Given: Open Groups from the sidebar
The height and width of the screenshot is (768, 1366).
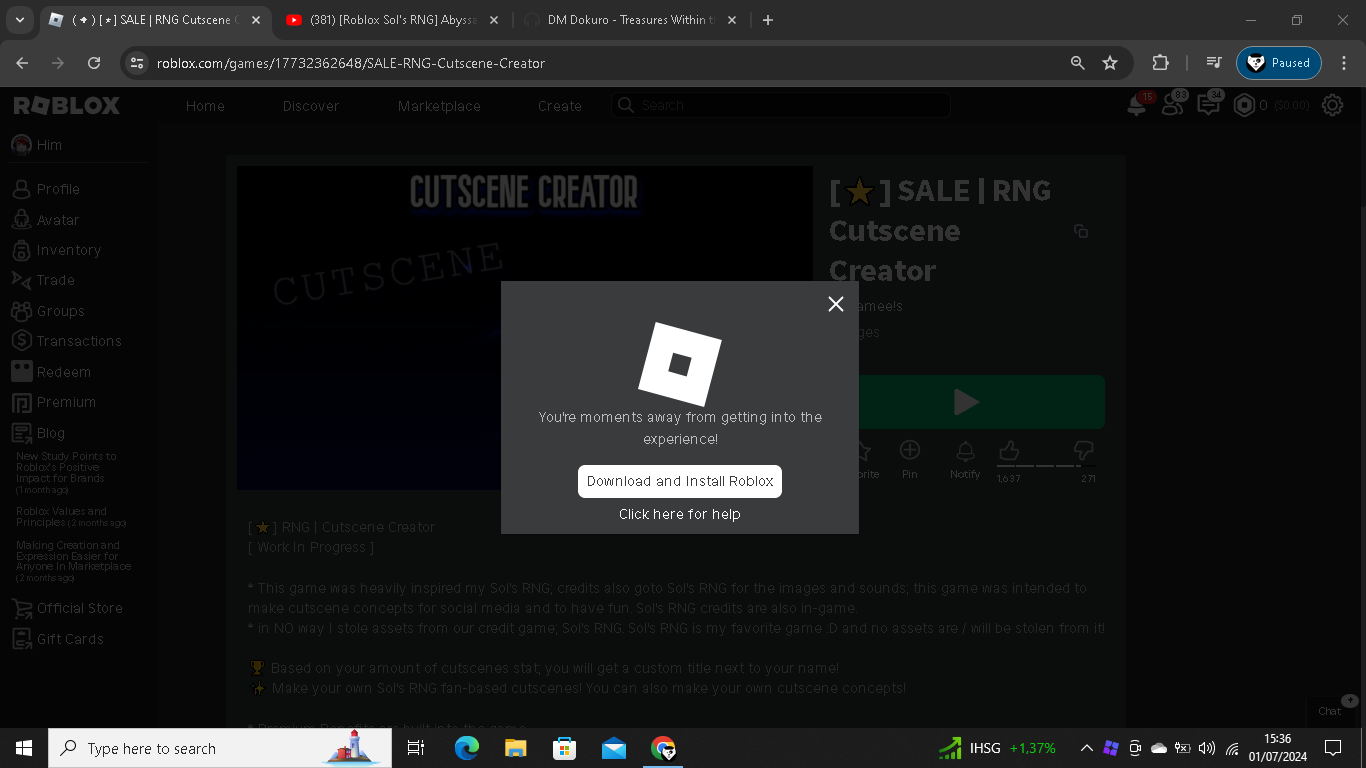Looking at the screenshot, I should click(x=48, y=311).
